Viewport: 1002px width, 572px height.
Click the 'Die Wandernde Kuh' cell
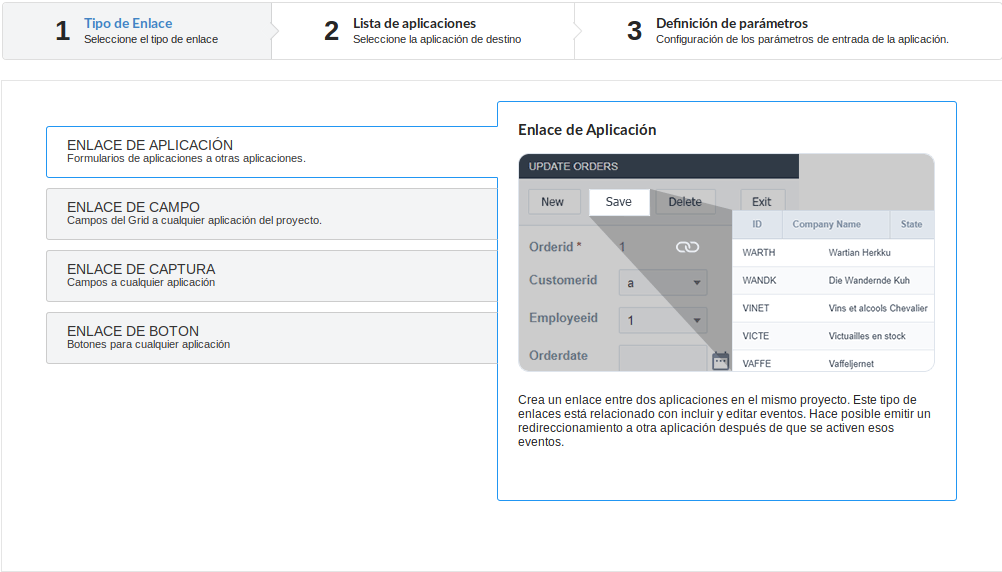click(x=869, y=281)
